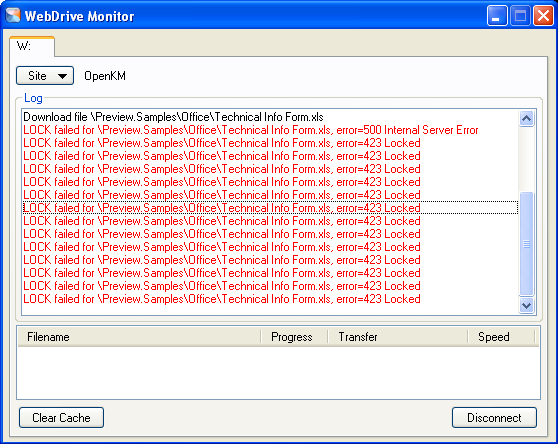Open the Site dropdown button
Screen dimensions: 558x444
point(45,75)
